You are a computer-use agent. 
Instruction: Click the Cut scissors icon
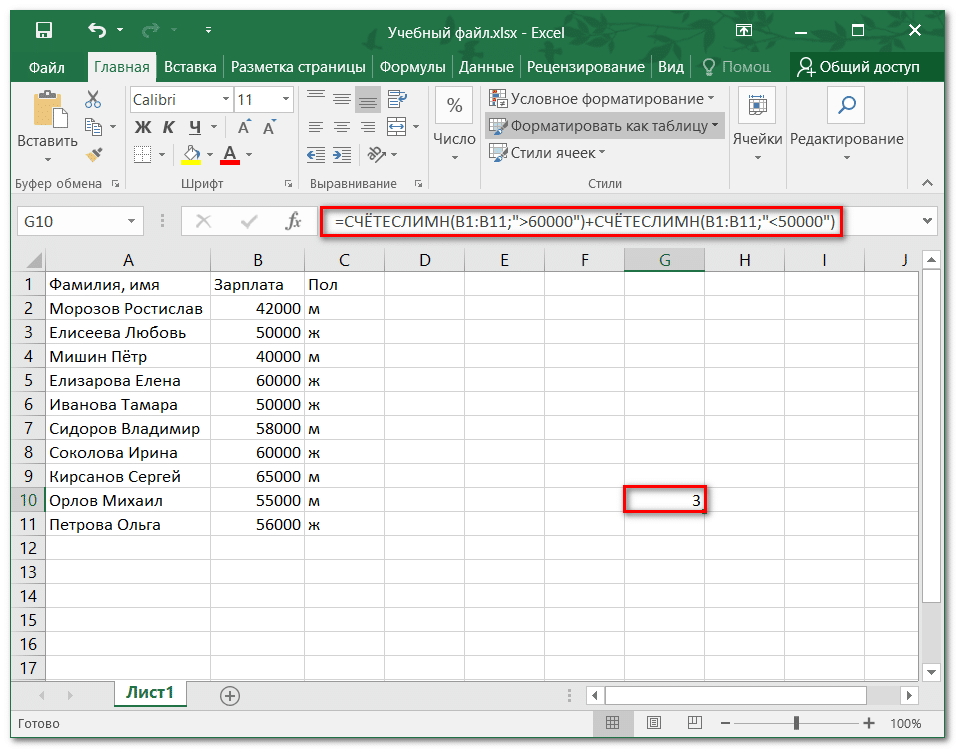[93, 99]
